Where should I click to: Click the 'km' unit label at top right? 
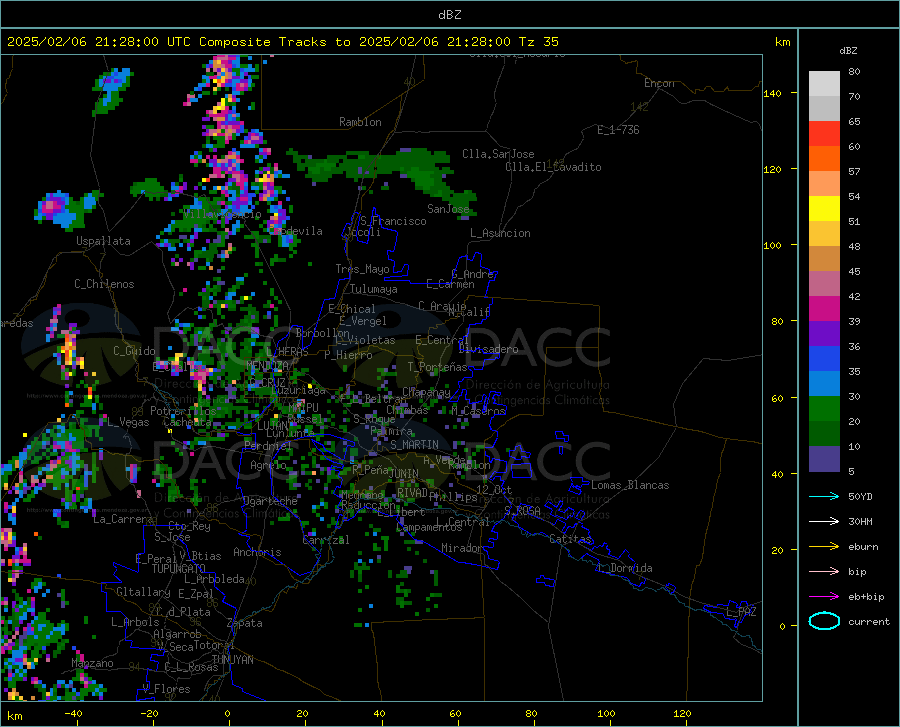782,42
